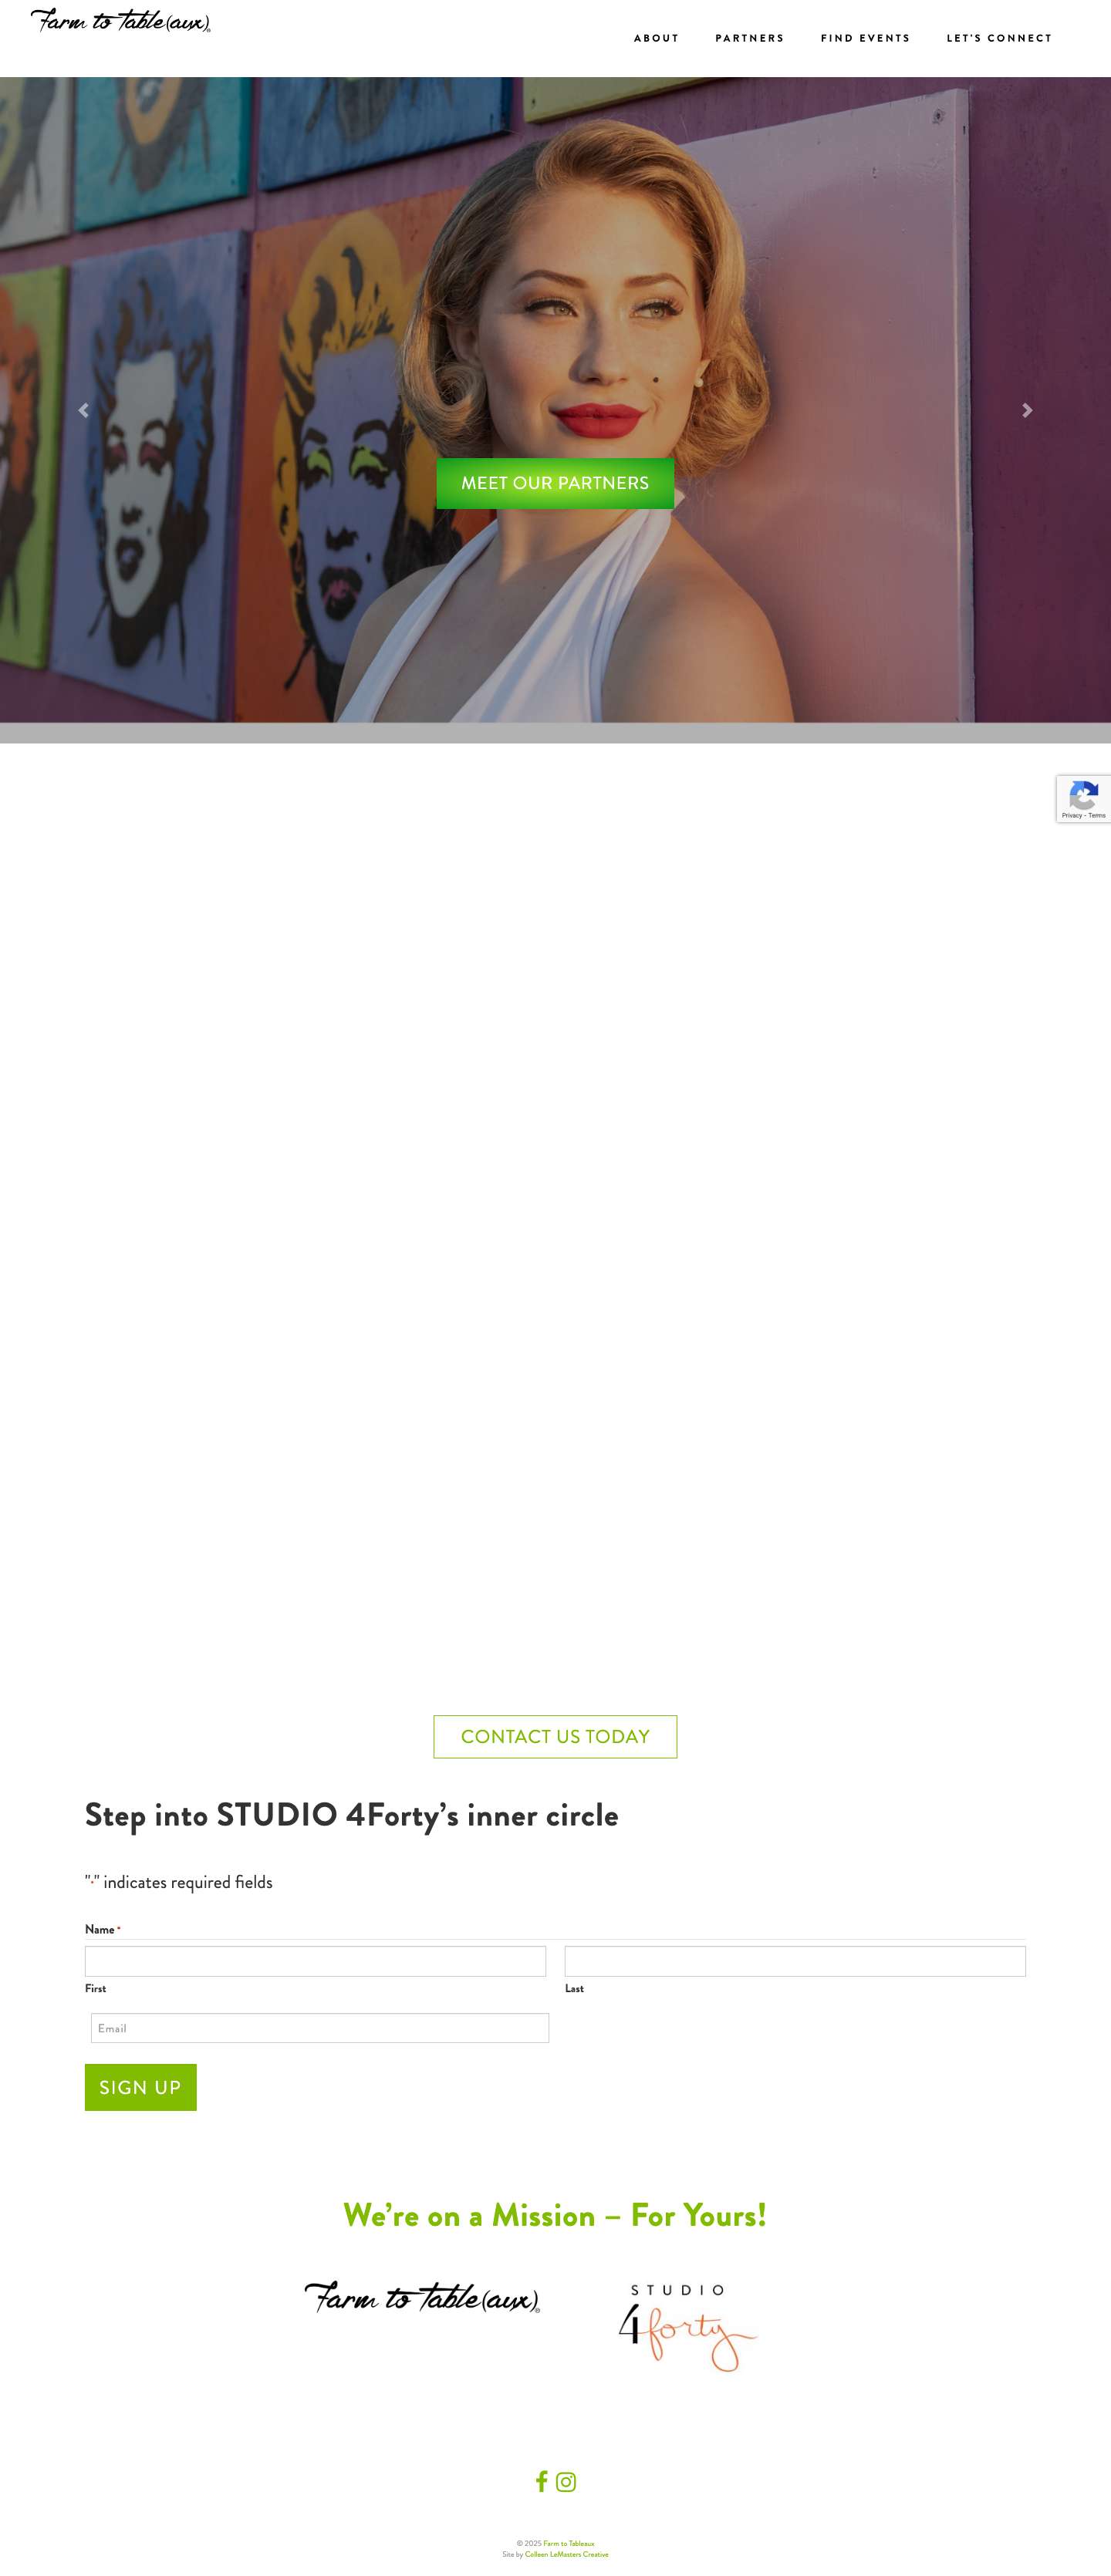Focus the Last name input field
This screenshot has width=1111, height=2576.
tap(795, 1961)
